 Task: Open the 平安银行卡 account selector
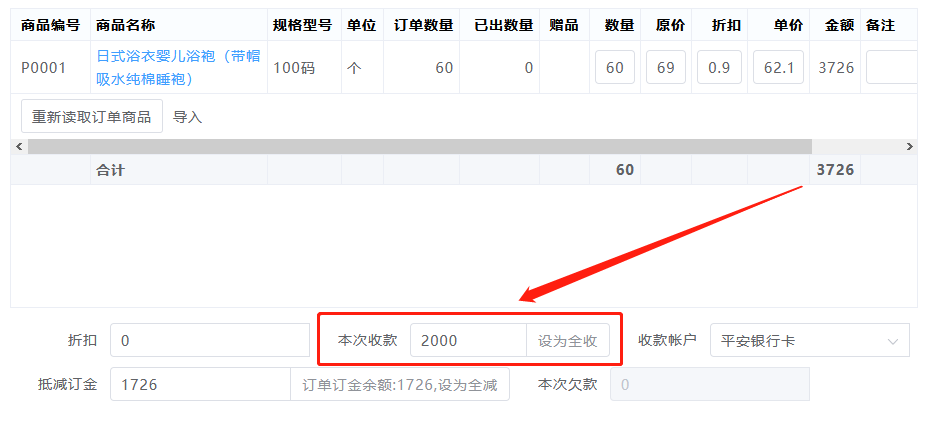coord(800,341)
